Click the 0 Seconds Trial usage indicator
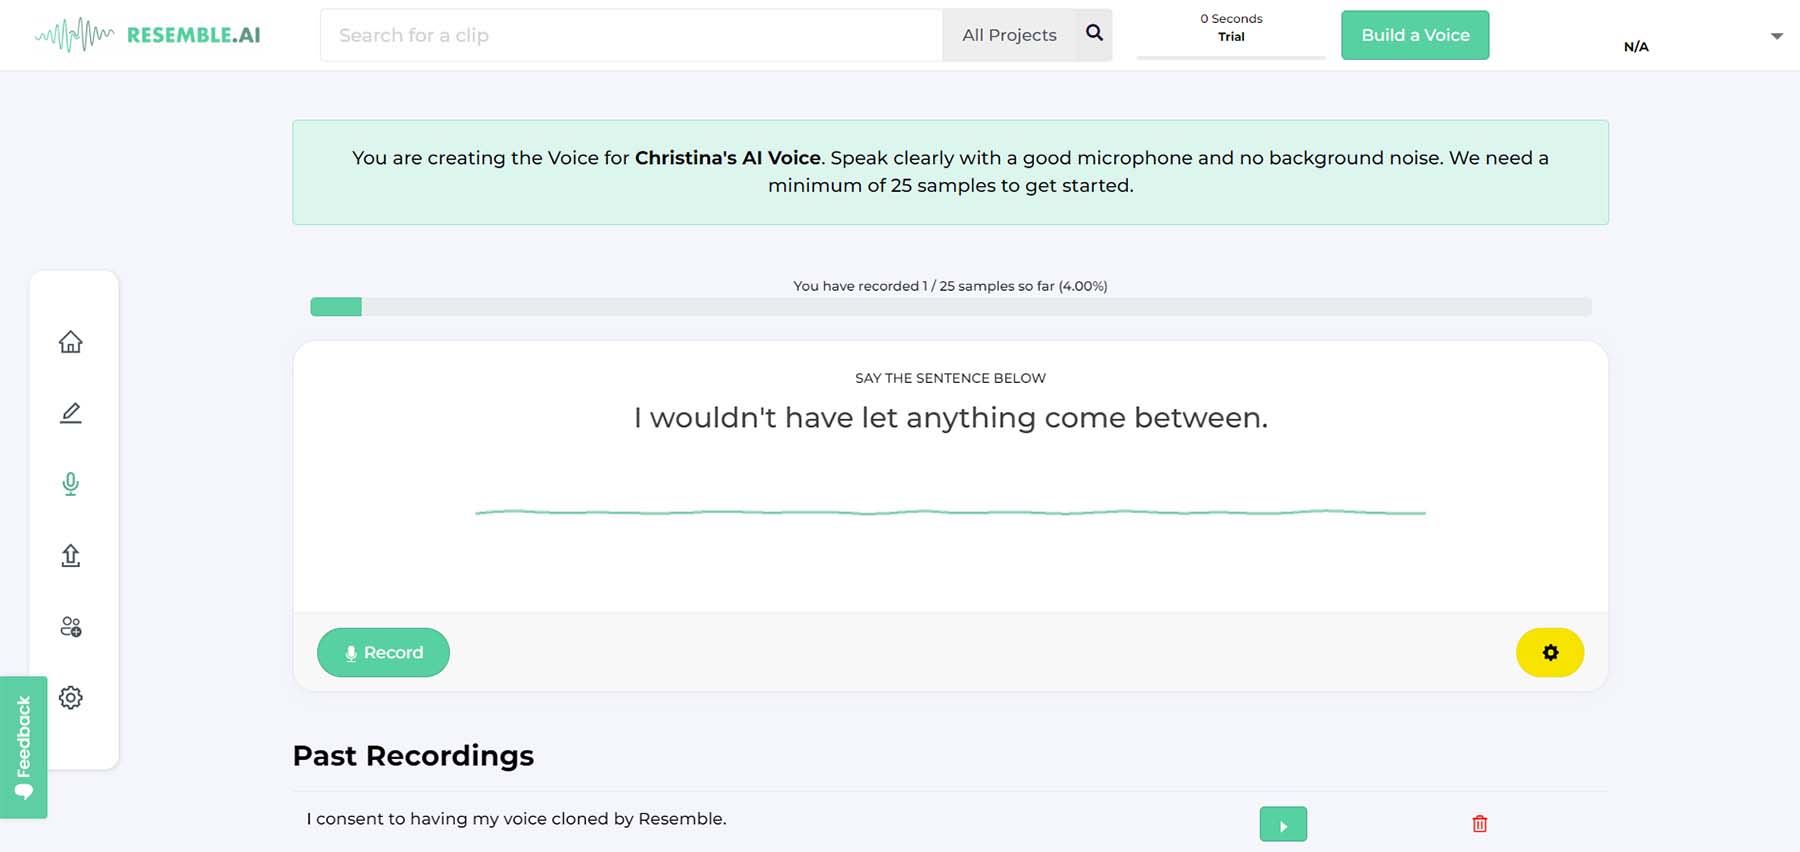Viewport: 1800px width, 852px height. 1231,28
